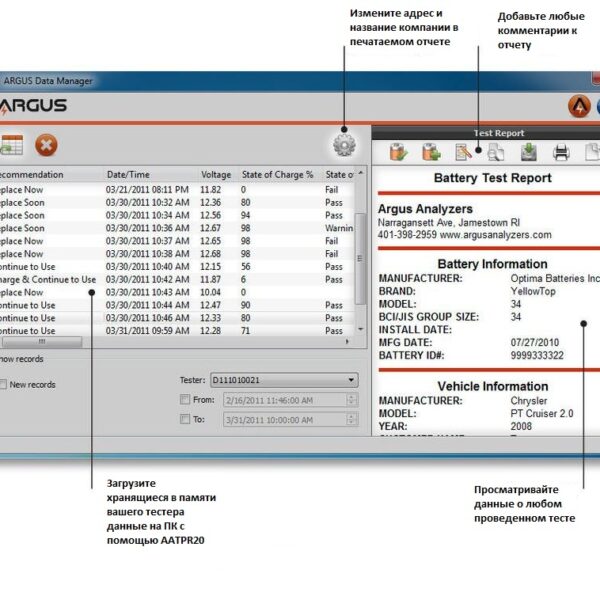Print the test report with printer icon
This screenshot has height=600, width=600.
coord(561,152)
